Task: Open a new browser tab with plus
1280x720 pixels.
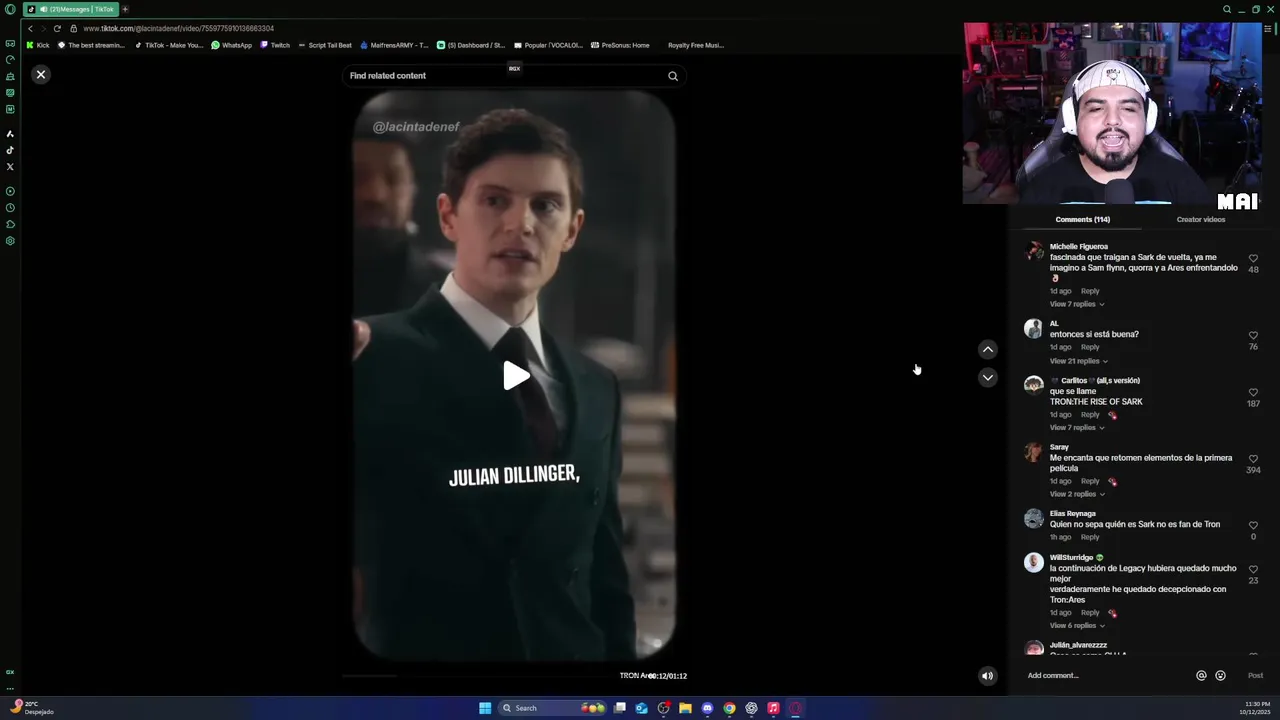Action: 125,9
